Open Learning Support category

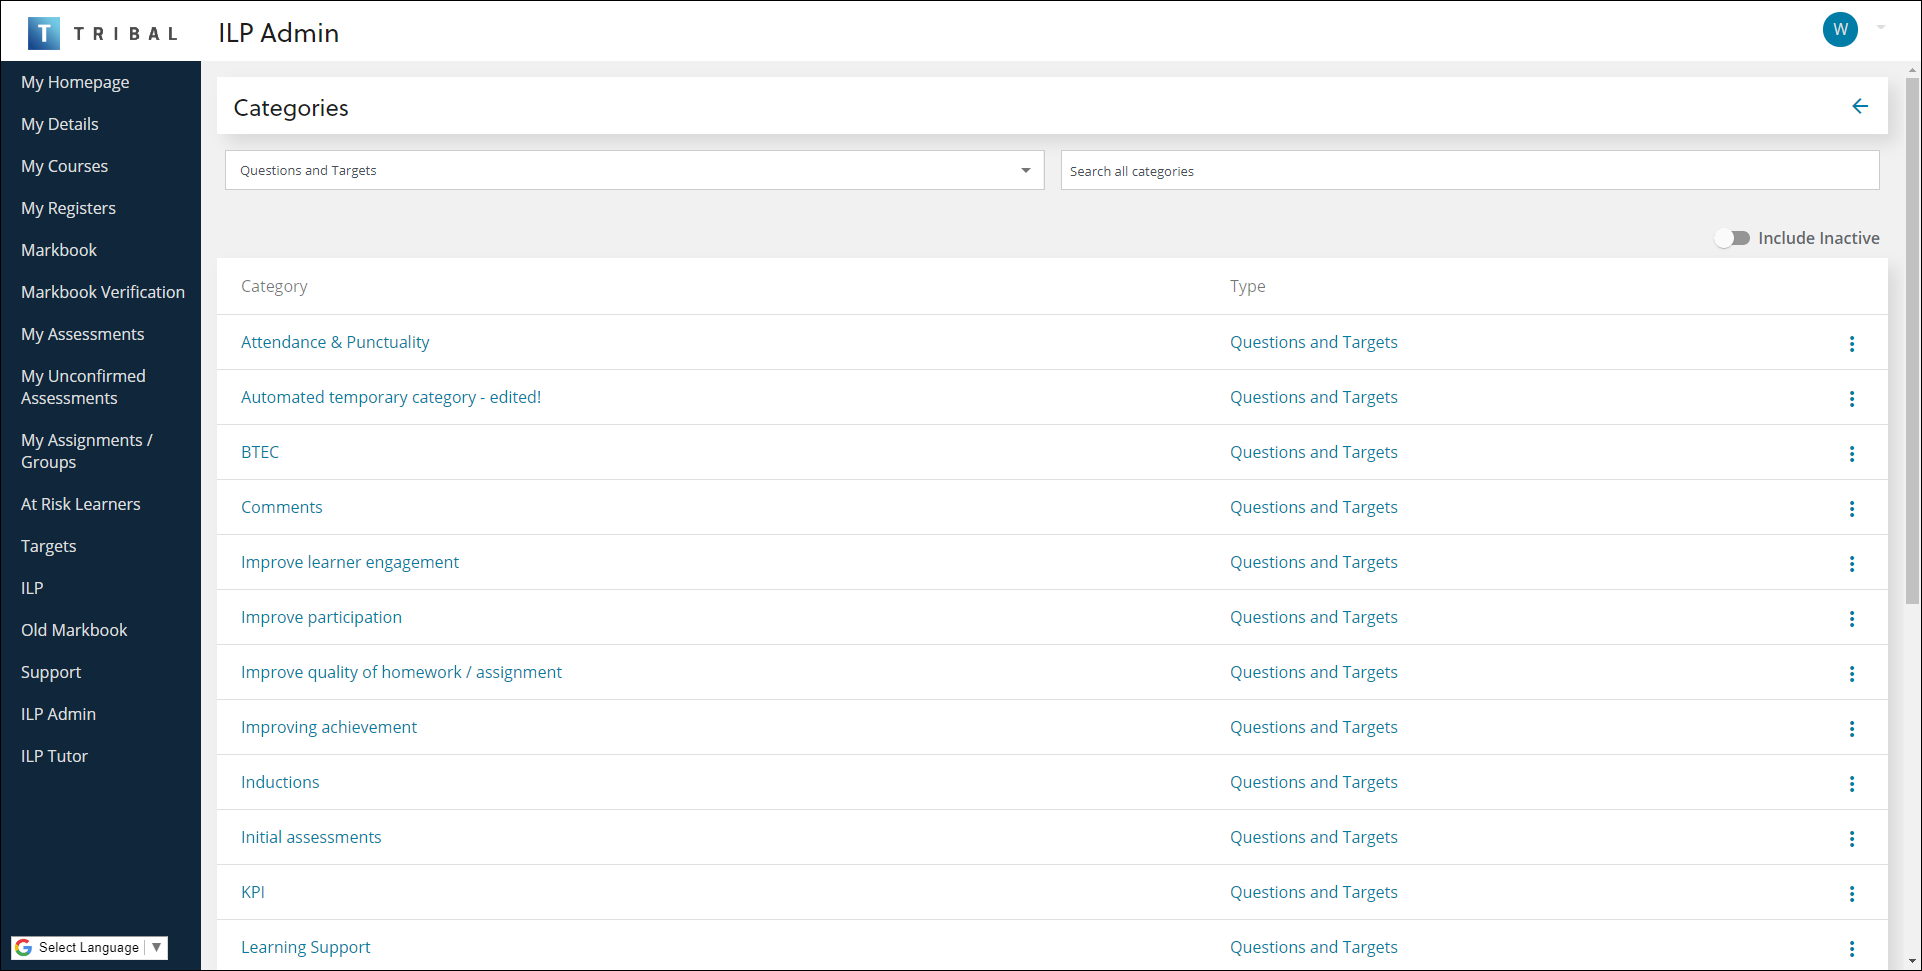(305, 947)
